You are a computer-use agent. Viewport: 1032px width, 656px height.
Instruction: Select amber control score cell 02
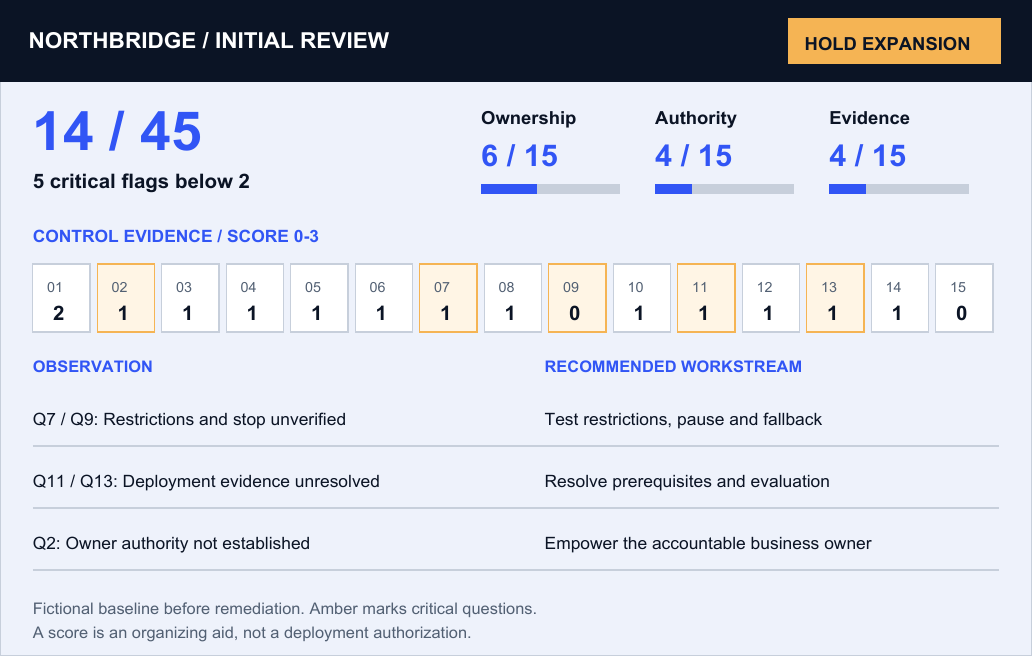(126, 298)
